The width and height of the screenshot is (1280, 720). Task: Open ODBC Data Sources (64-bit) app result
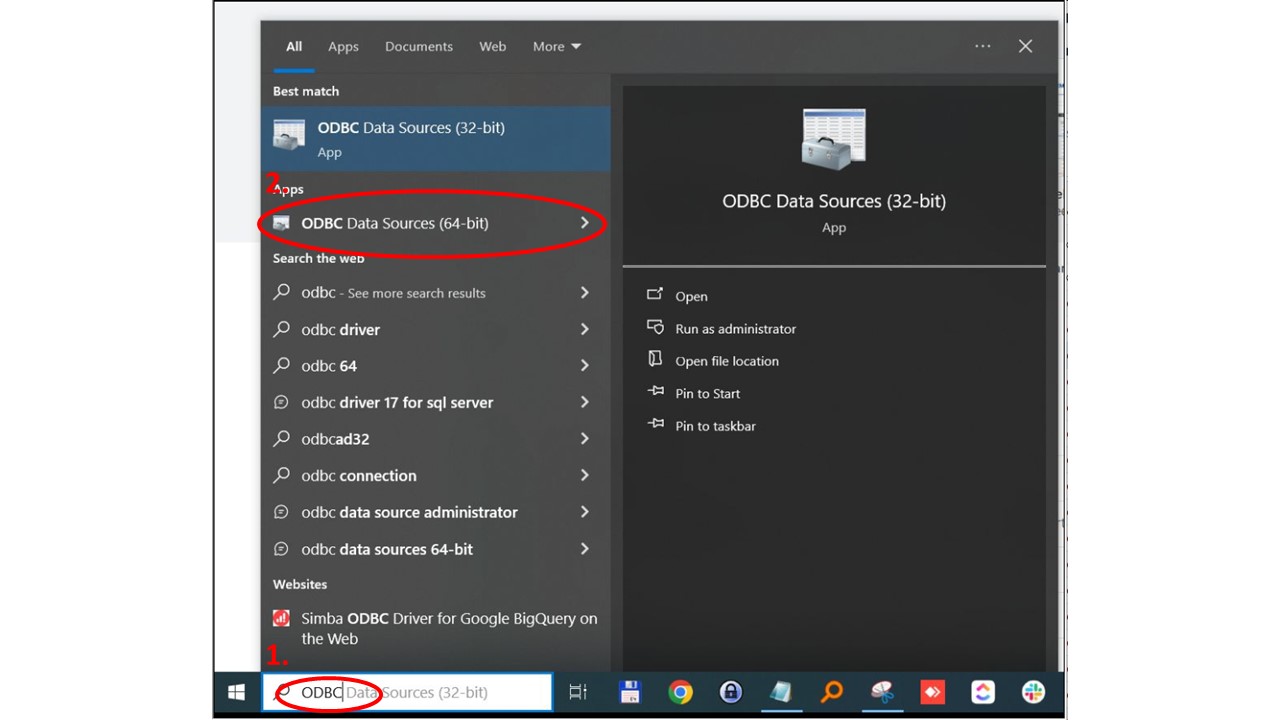click(x=395, y=223)
